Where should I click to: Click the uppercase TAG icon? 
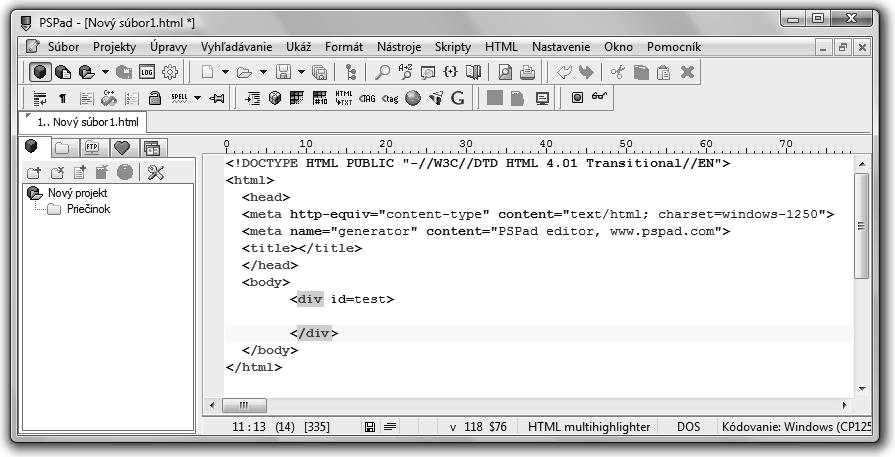367,99
